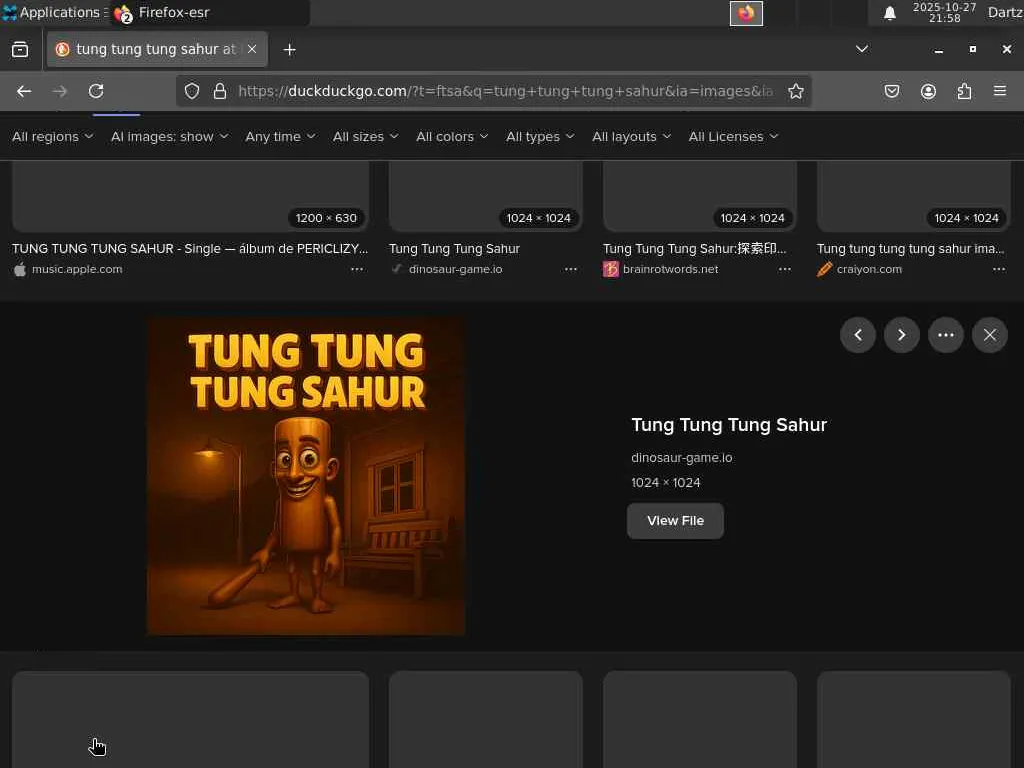
Task: Open the Firefox account icon
Action: [928, 91]
